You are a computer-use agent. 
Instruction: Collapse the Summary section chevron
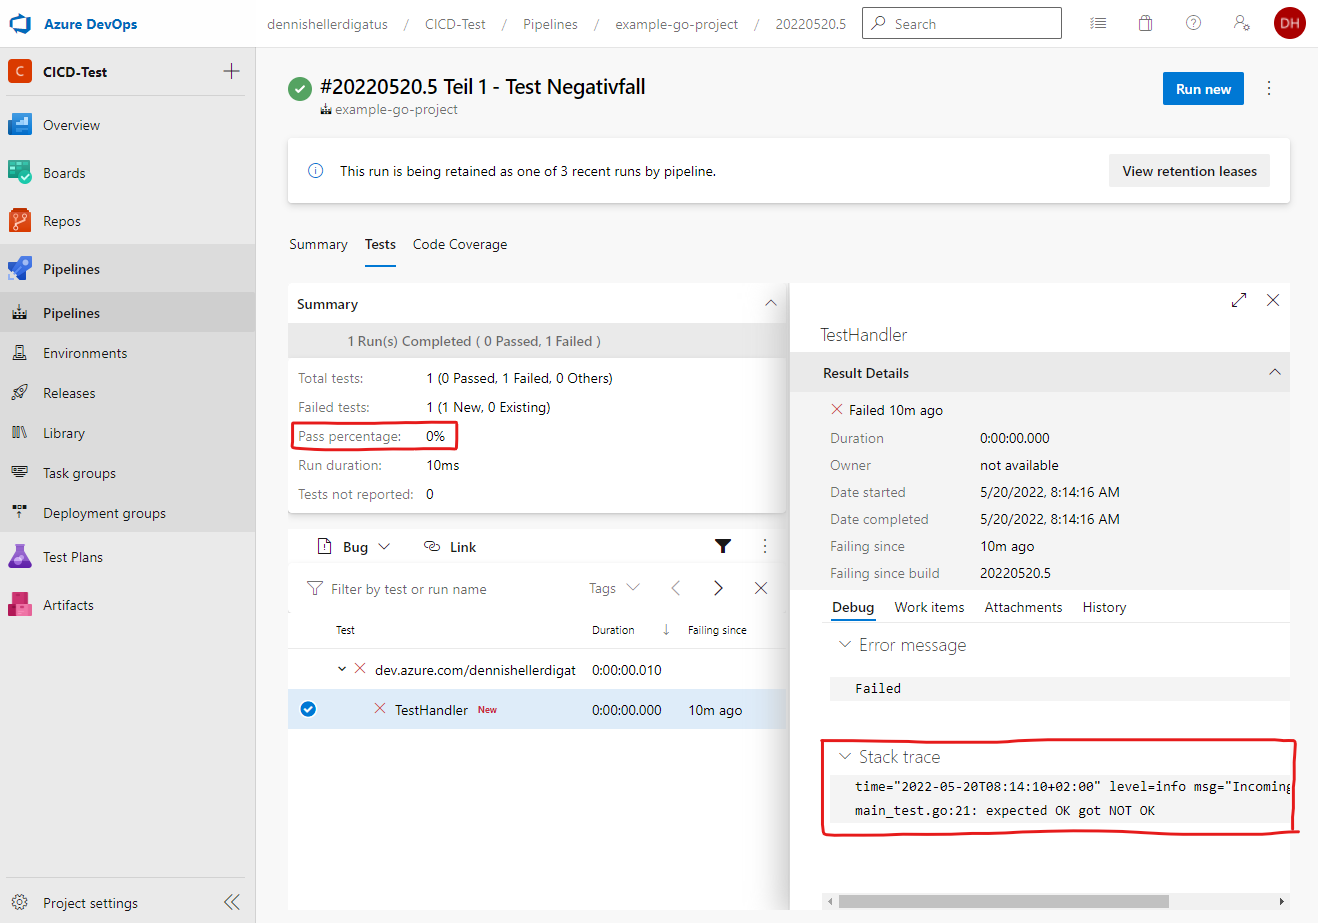(770, 303)
